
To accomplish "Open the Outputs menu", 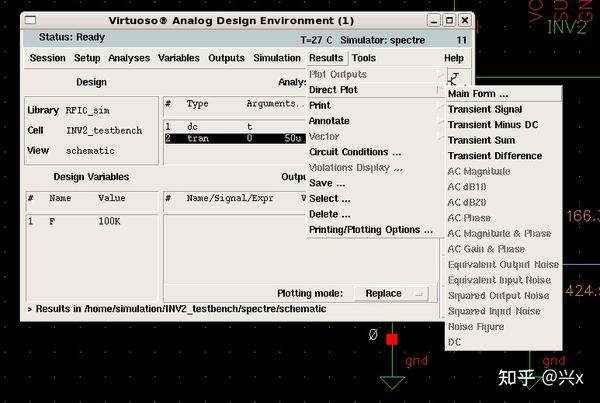I will pyautogui.click(x=226, y=58).
